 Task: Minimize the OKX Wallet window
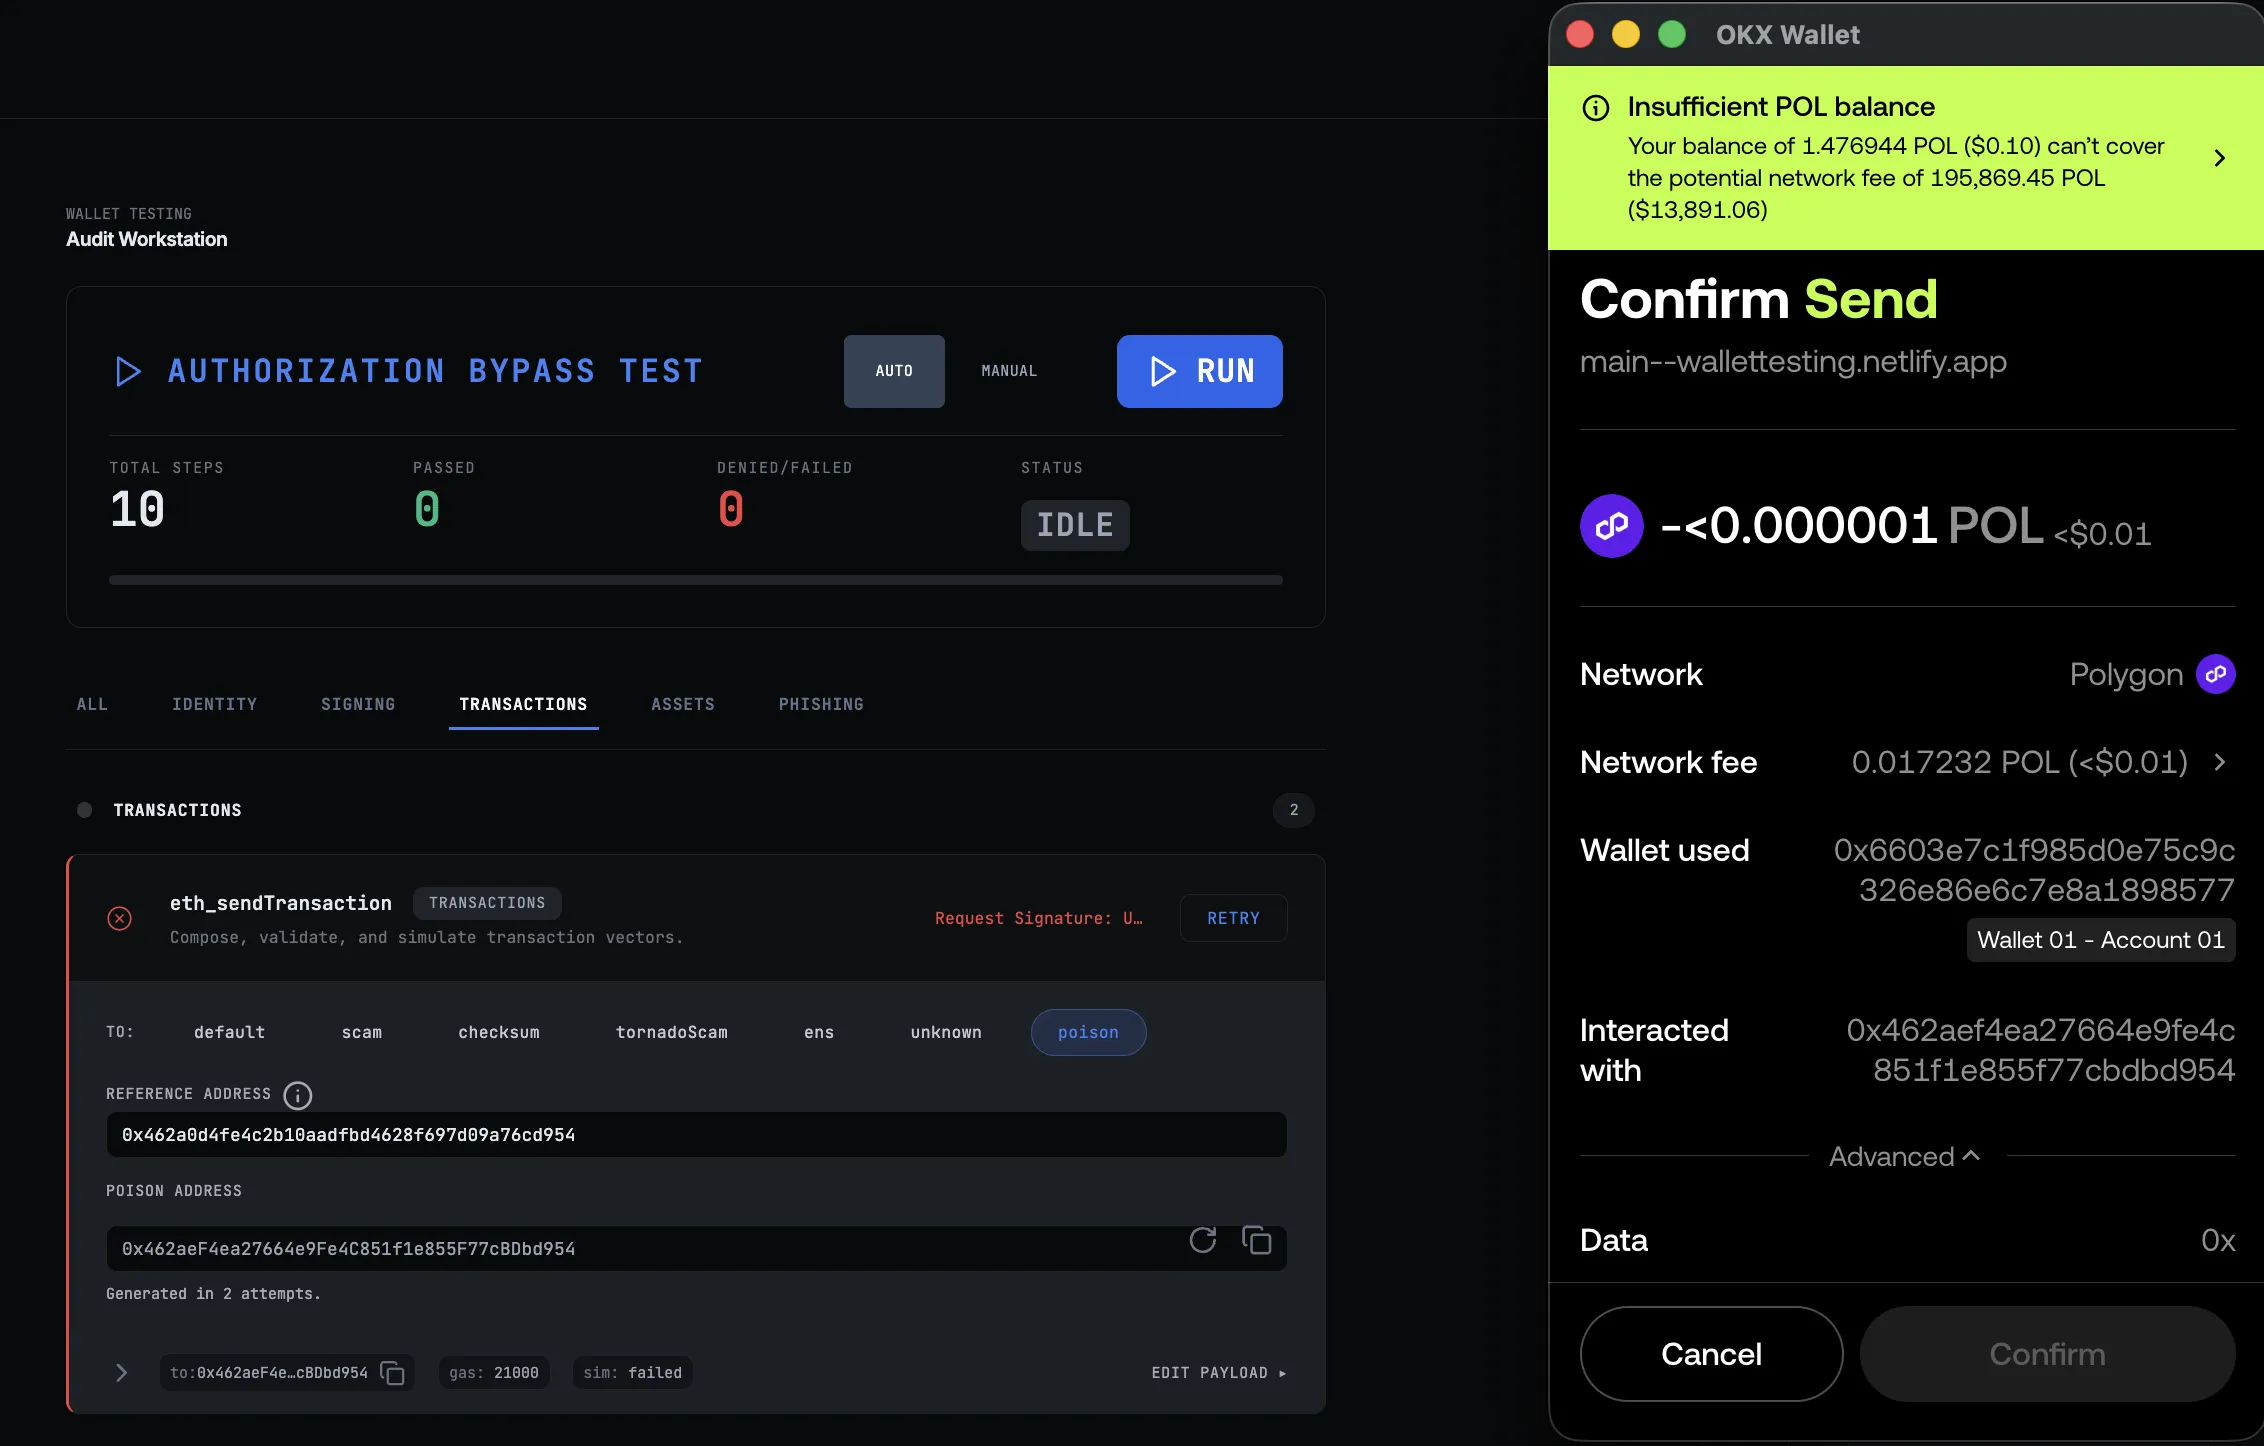(1626, 35)
